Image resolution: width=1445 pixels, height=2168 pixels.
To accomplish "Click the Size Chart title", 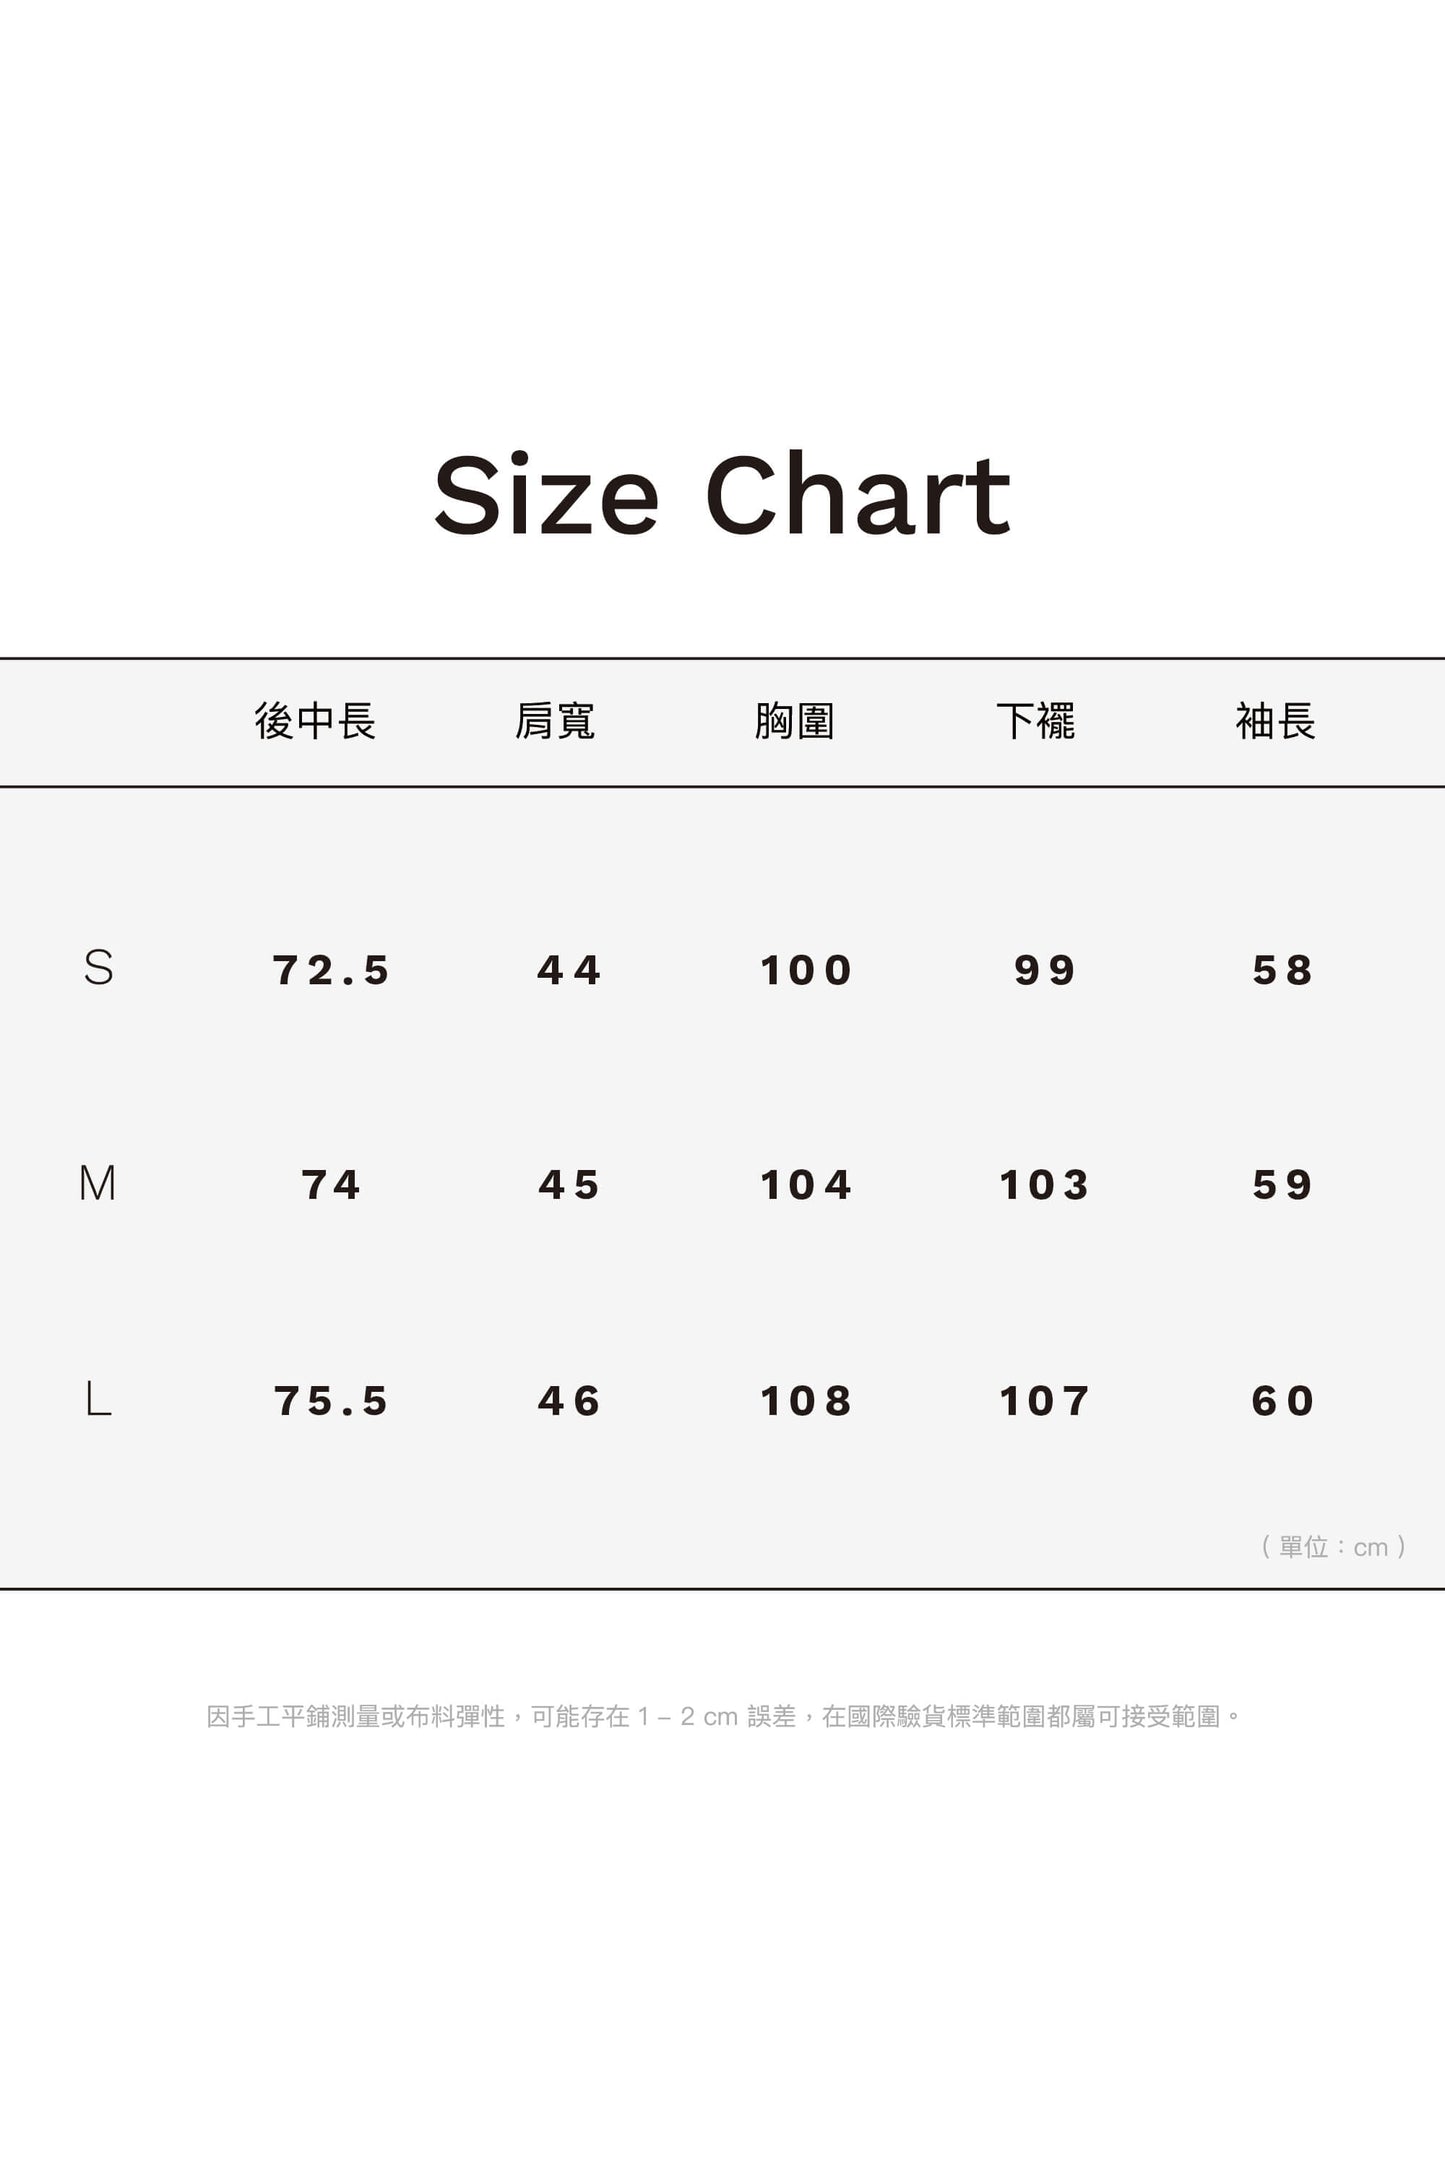I will pos(722,495).
